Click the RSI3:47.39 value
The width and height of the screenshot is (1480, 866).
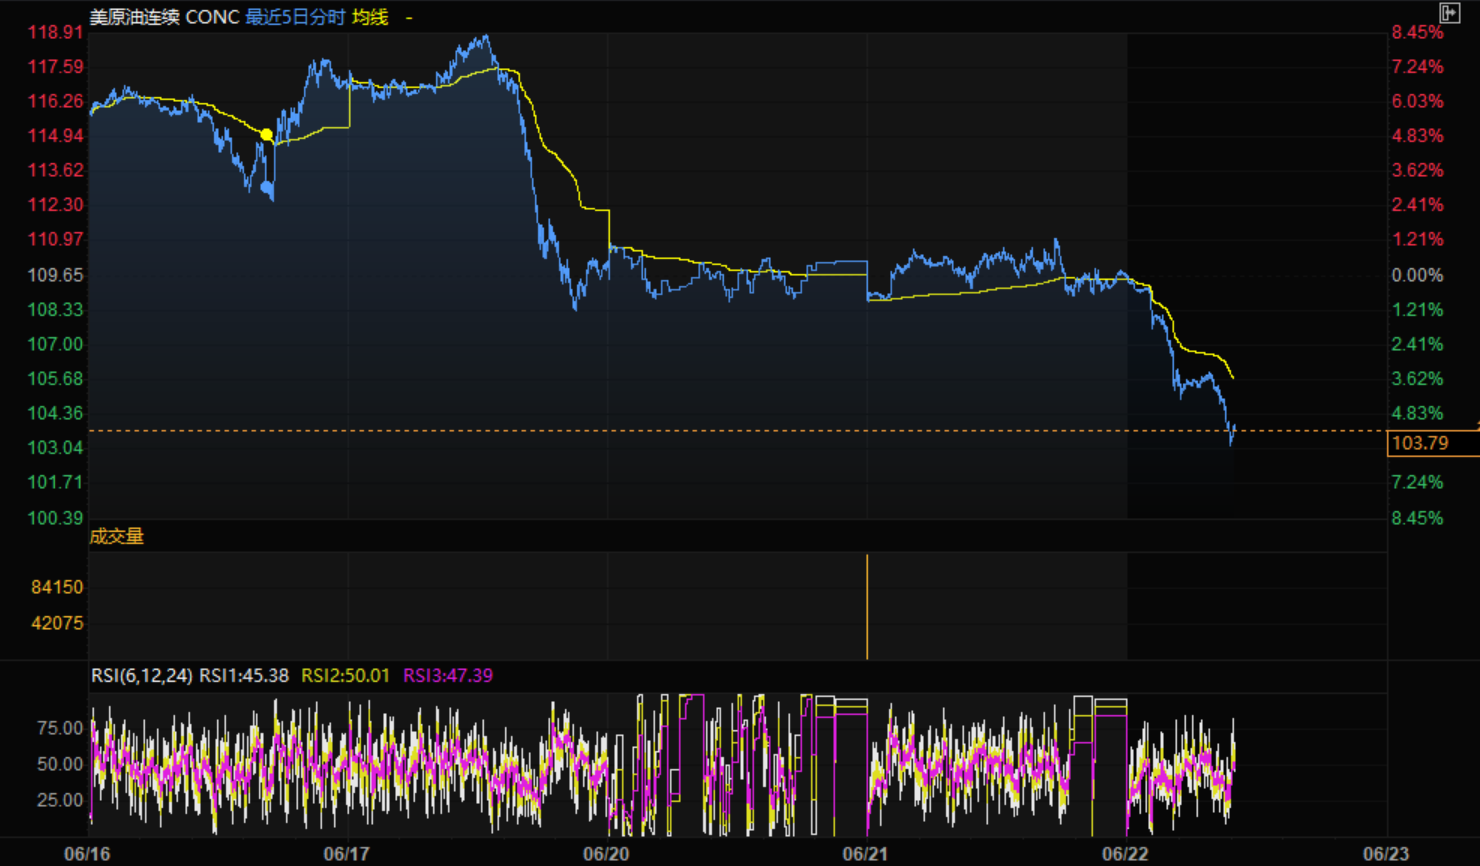coord(448,675)
